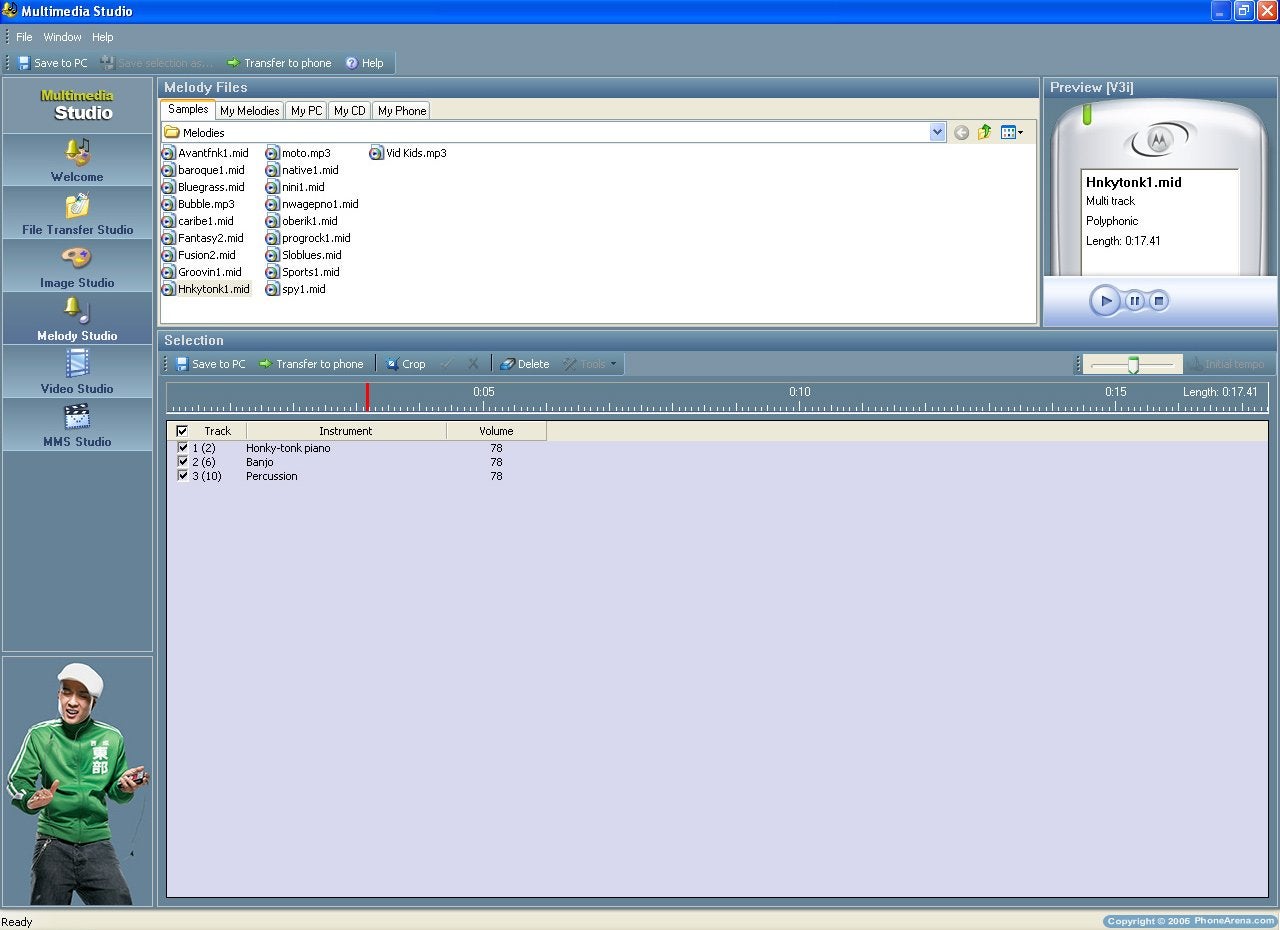Switch to the My Melodies tab
Image resolution: width=1280 pixels, height=930 pixels.
coord(250,111)
